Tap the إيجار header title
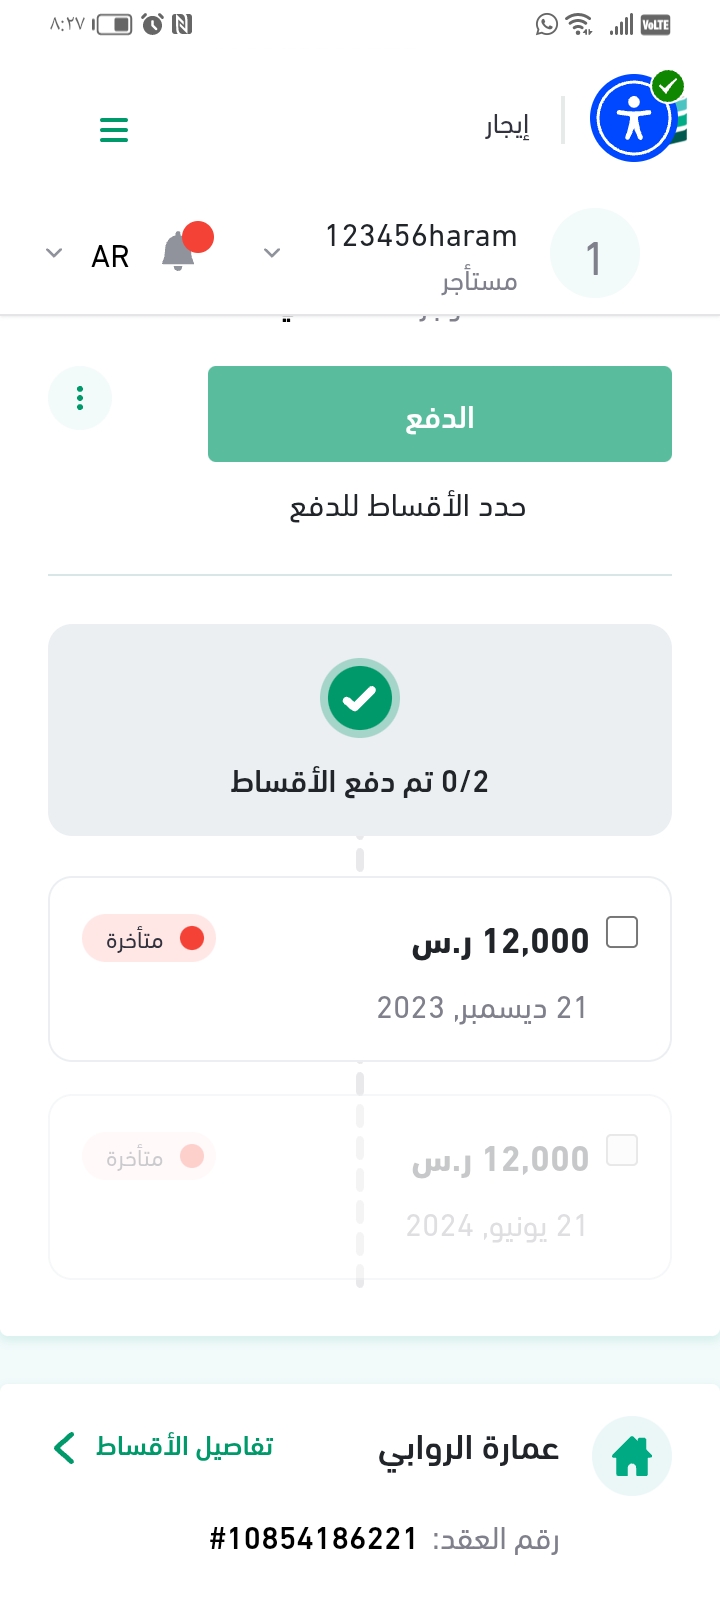Image resolution: width=720 pixels, height=1600 pixels. click(x=507, y=127)
